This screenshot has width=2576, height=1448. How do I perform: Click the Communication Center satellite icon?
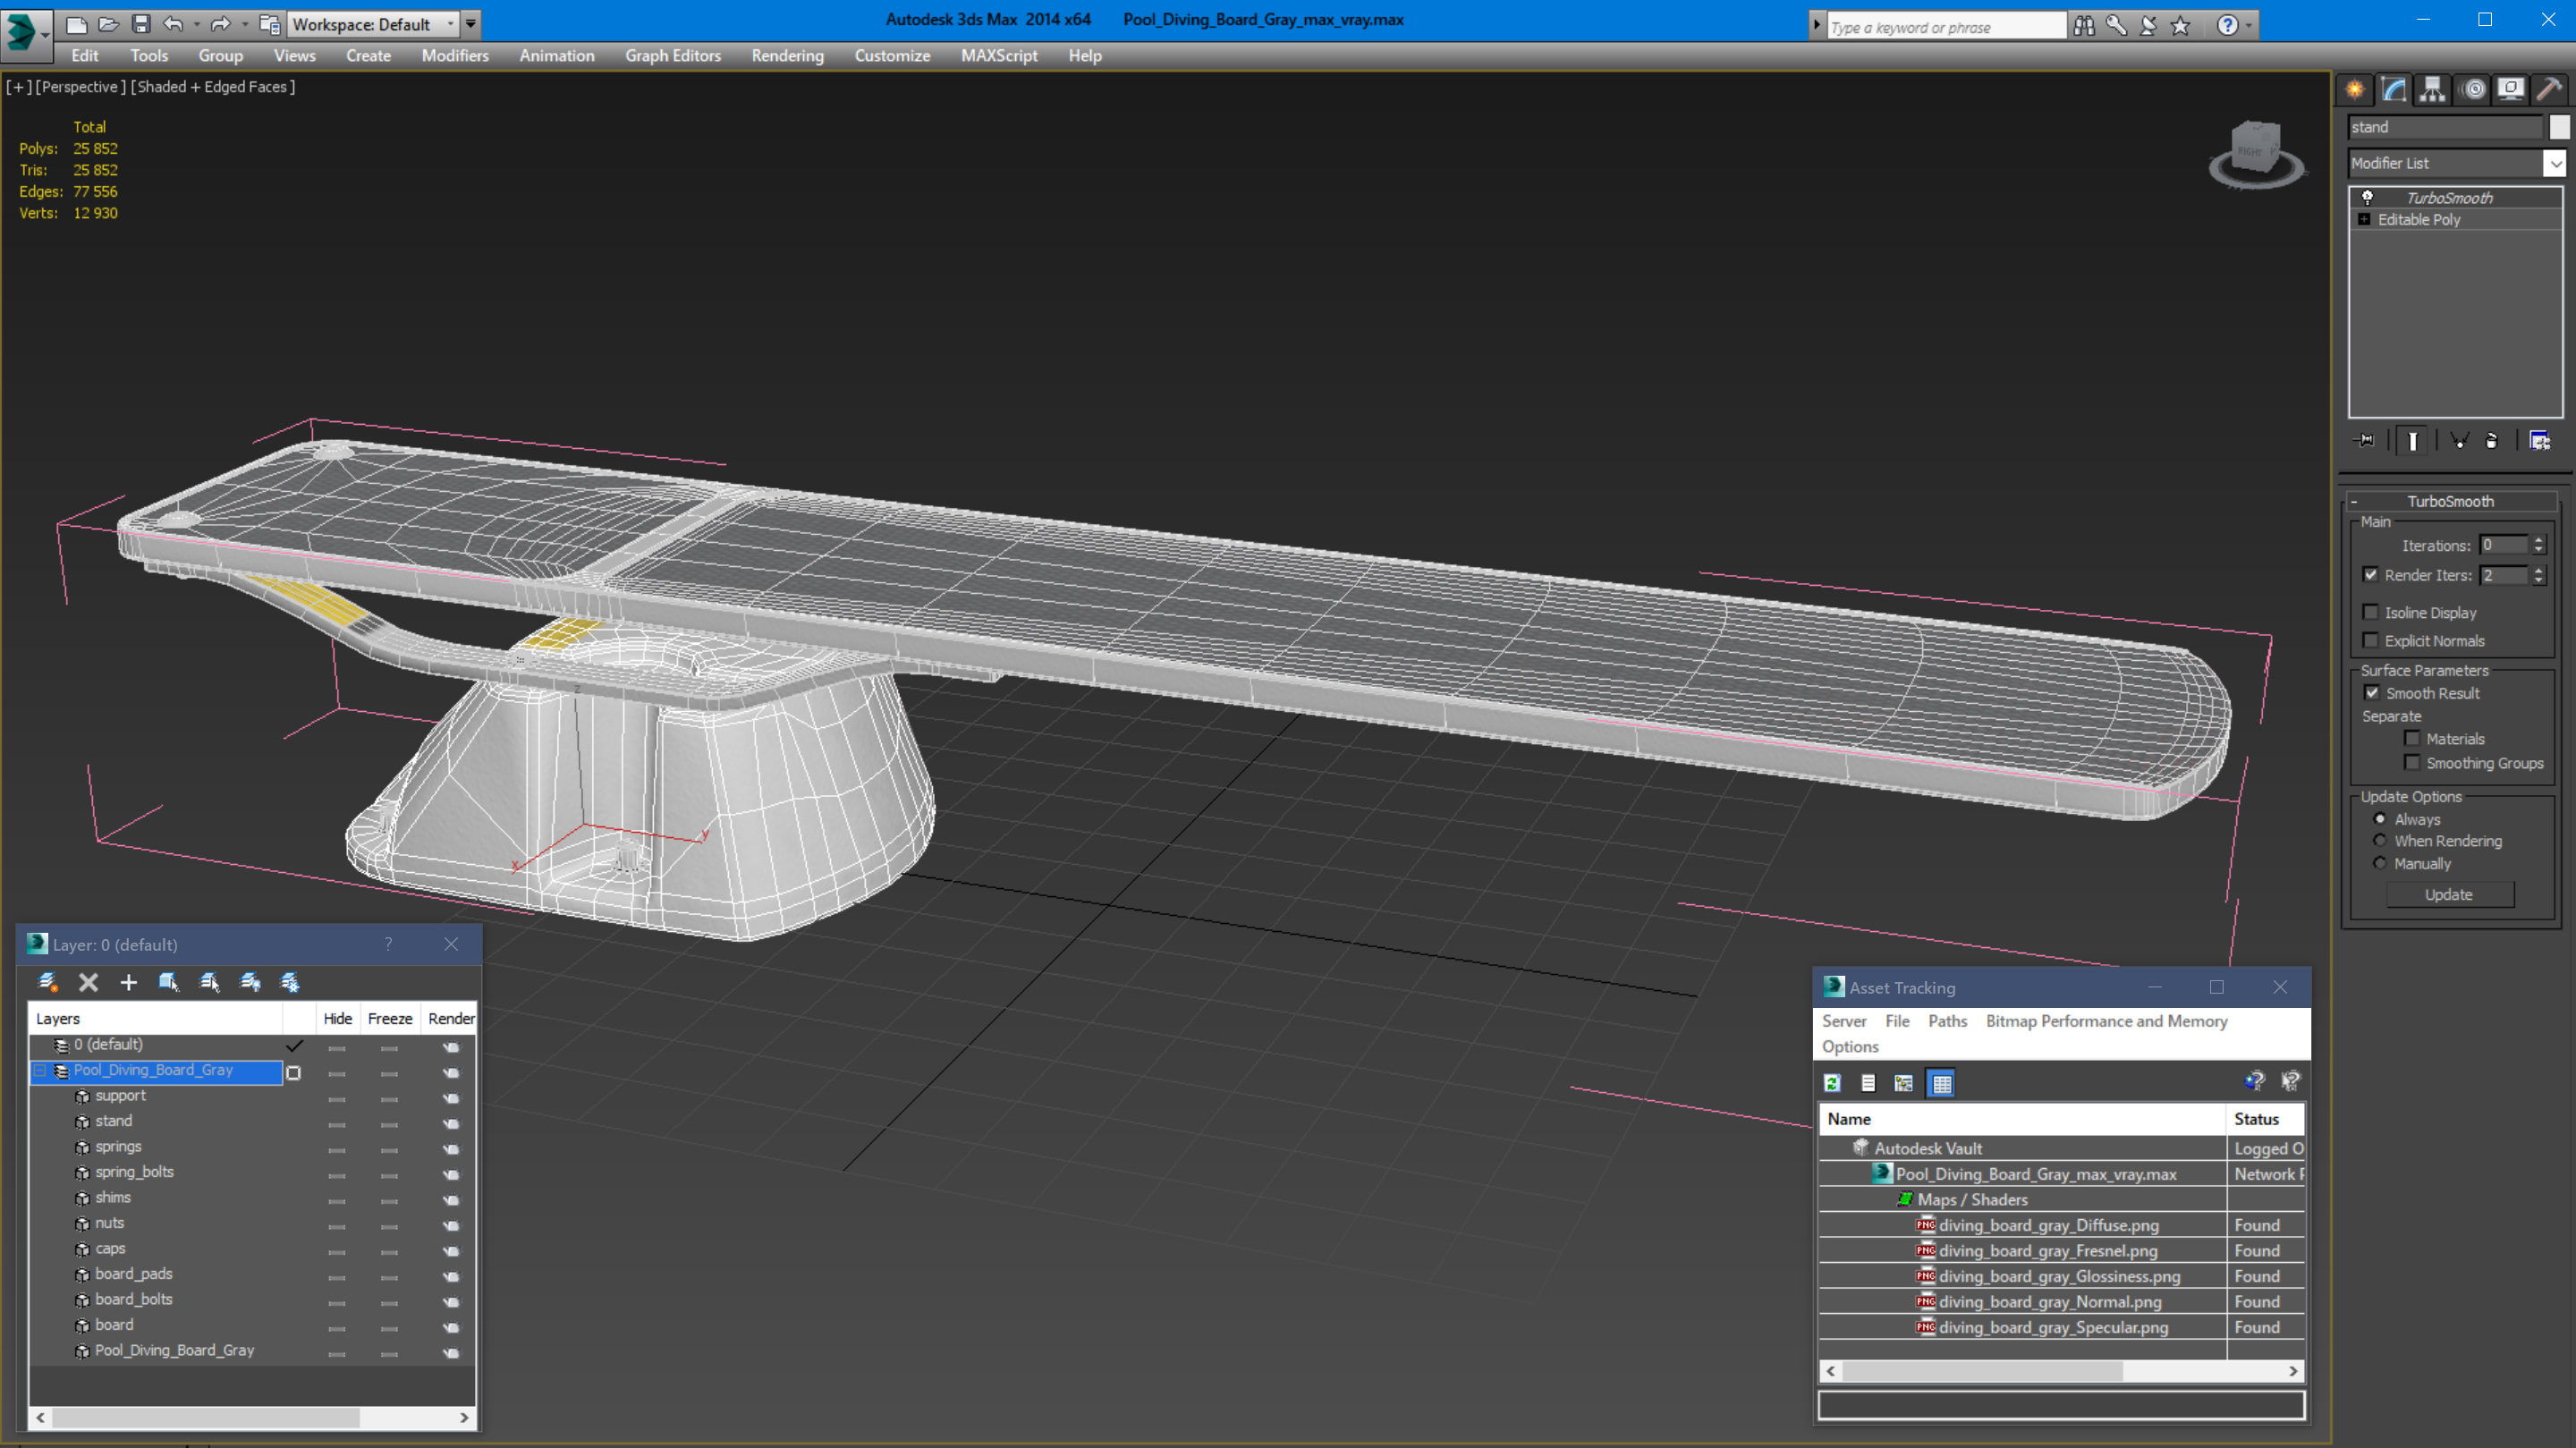(2148, 26)
